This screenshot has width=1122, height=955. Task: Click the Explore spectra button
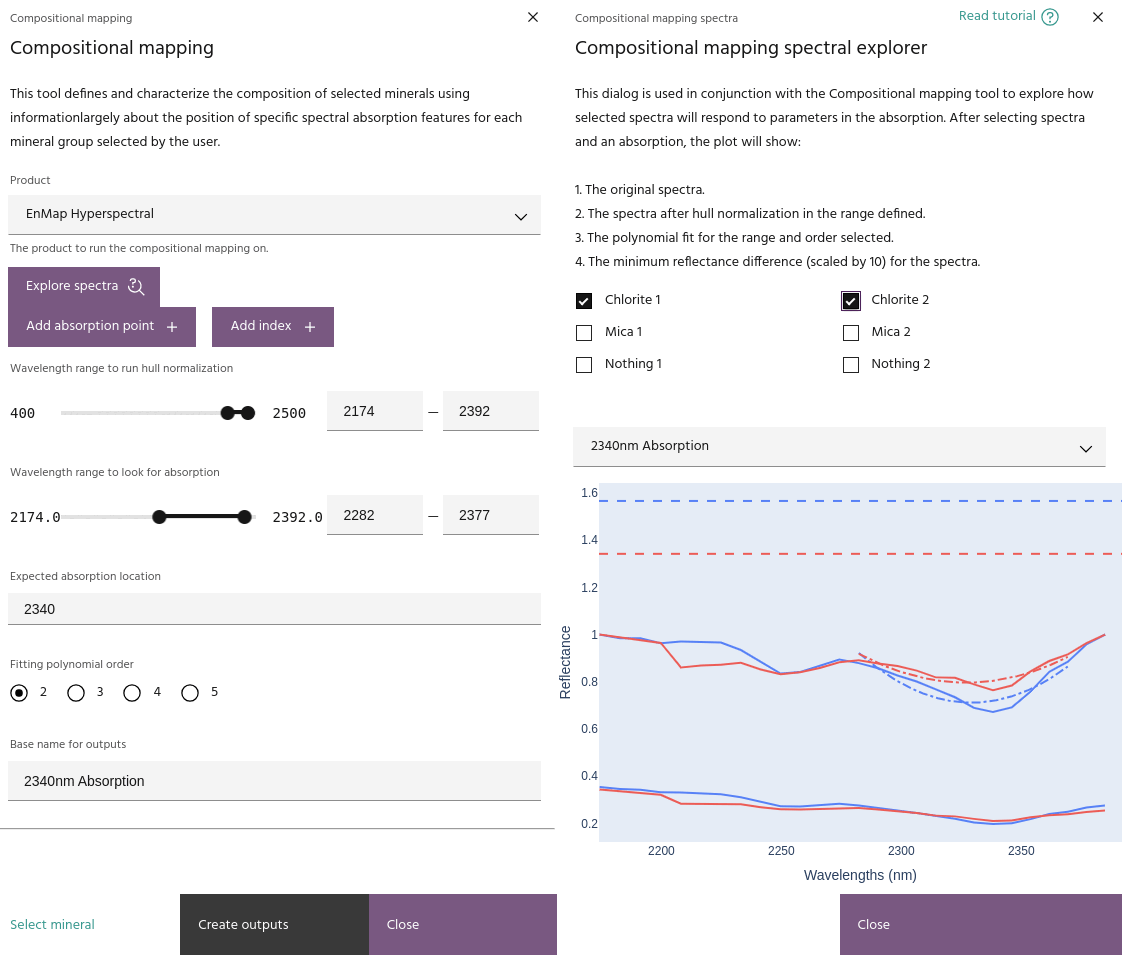point(84,286)
